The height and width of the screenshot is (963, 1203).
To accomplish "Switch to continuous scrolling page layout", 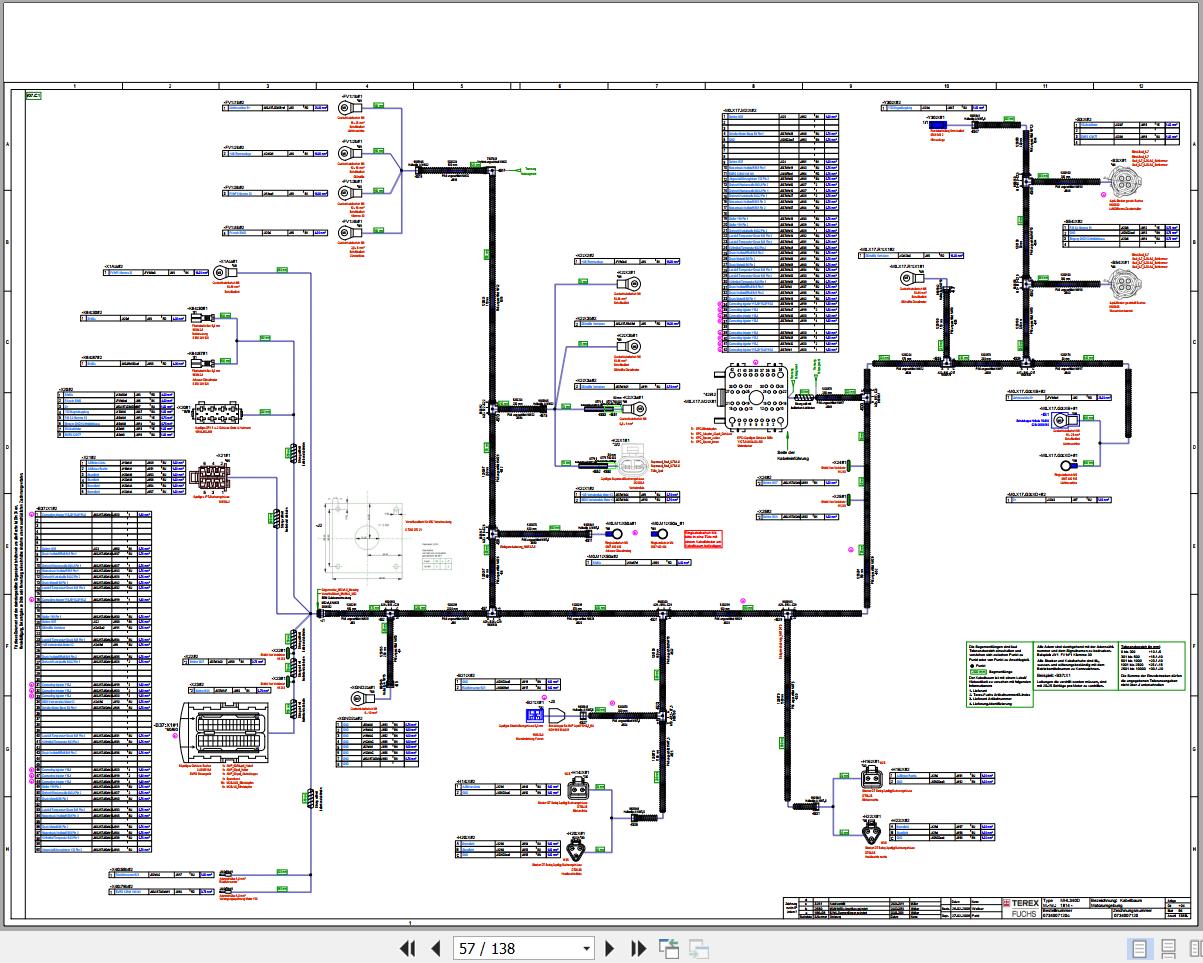I will (x=1167, y=948).
